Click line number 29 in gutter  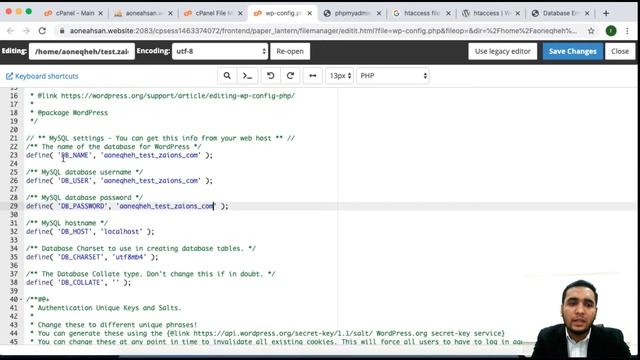pos(14,206)
